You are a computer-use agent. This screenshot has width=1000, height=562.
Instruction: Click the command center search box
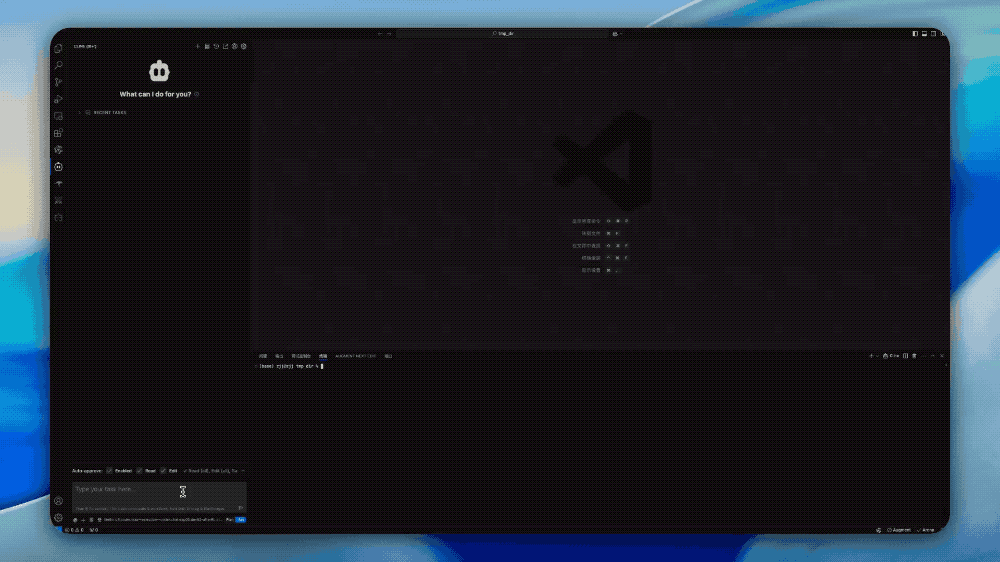point(503,34)
